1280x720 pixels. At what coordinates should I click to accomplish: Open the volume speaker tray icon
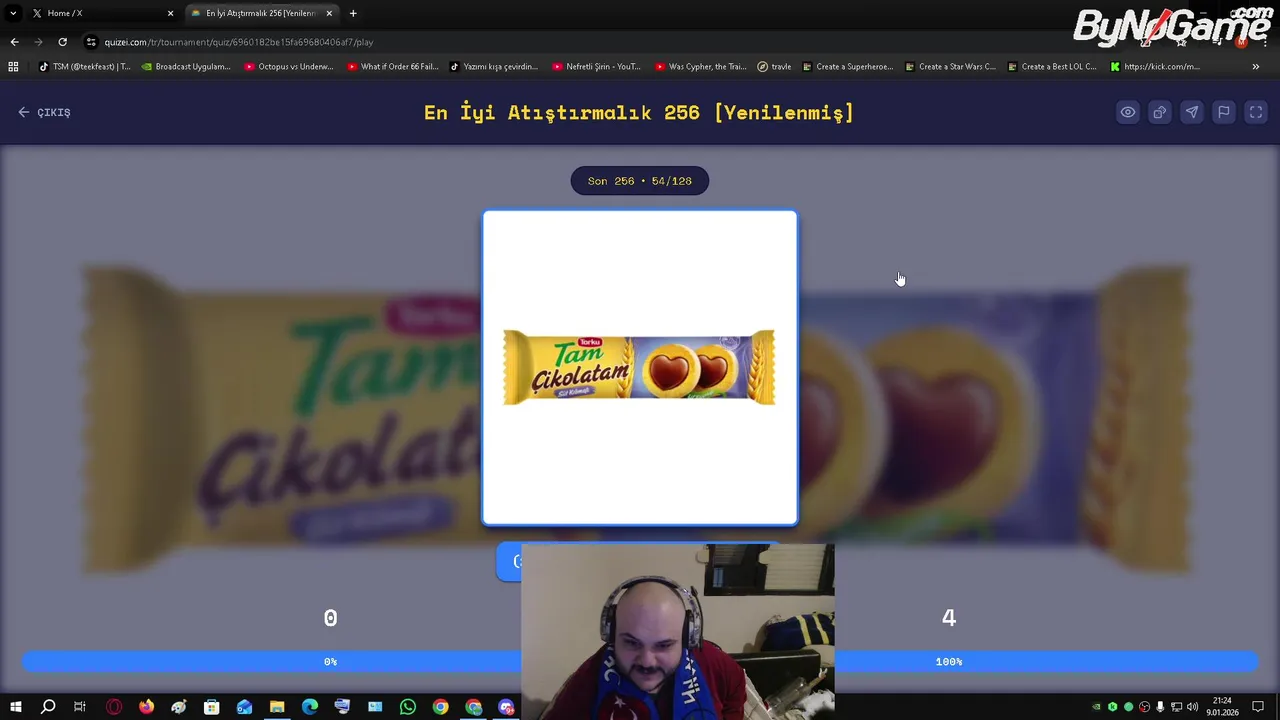1192,707
